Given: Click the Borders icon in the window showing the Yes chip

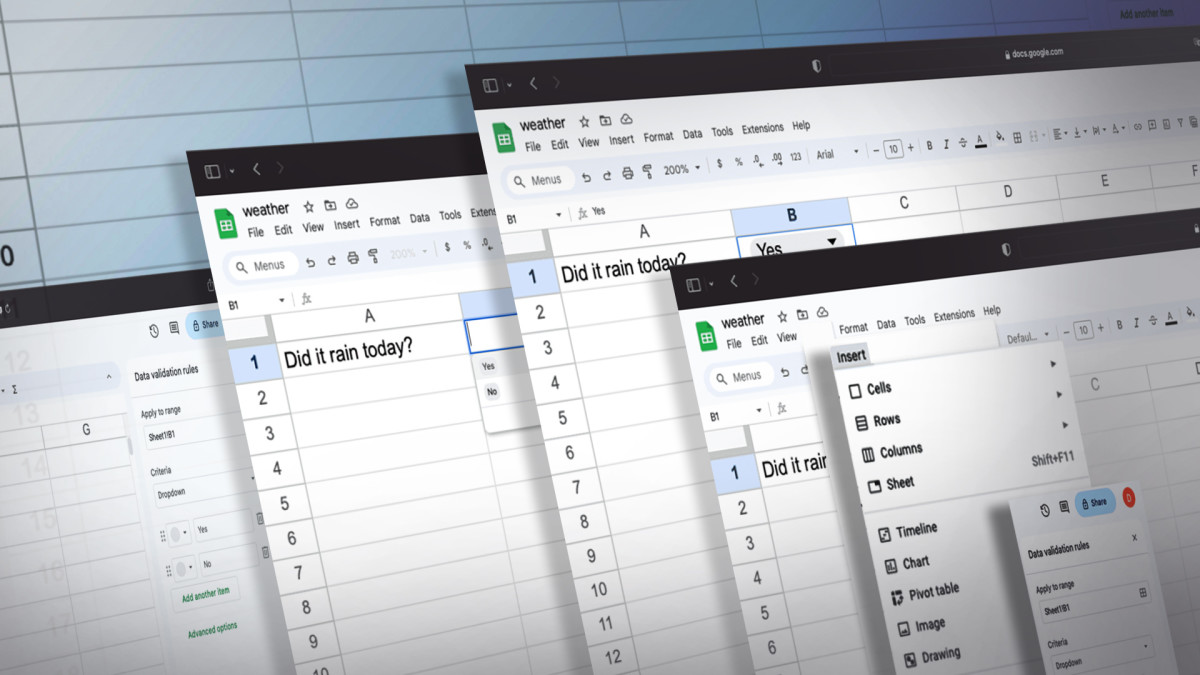Looking at the screenshot, I should click(1018, 137).
